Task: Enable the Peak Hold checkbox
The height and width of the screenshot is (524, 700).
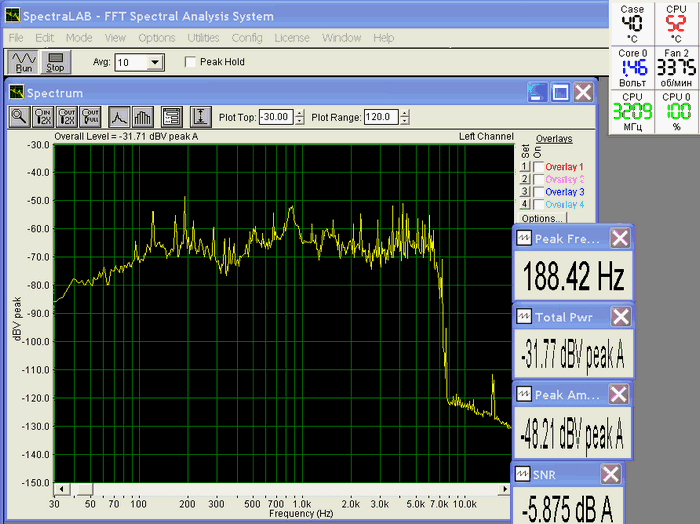Action: click(191, 62)
